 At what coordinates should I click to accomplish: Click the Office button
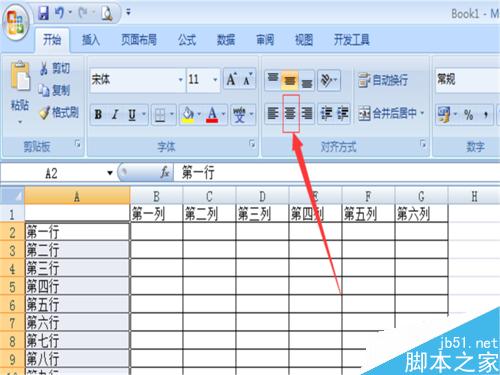(16, 23)
